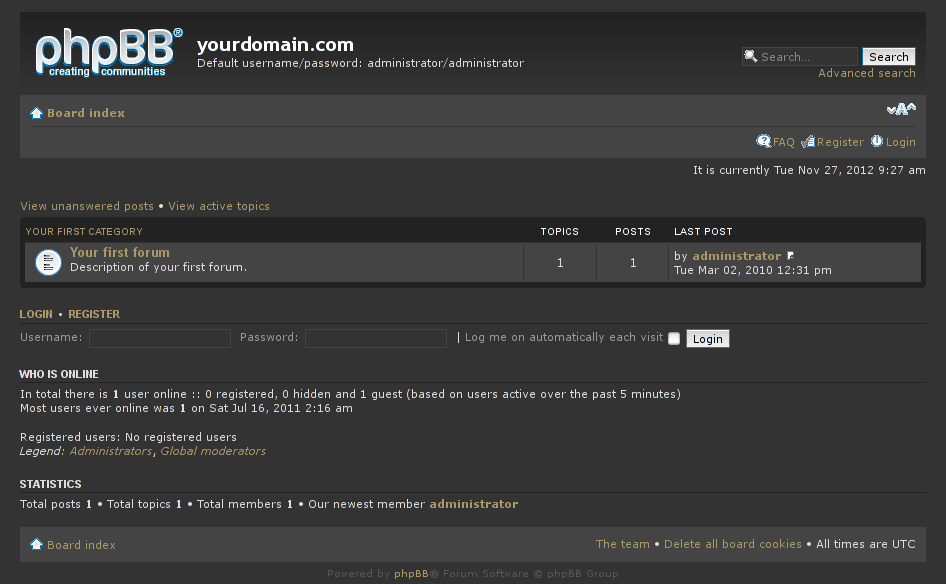
Task: Open Your first forum
Action: click(119, 252)
